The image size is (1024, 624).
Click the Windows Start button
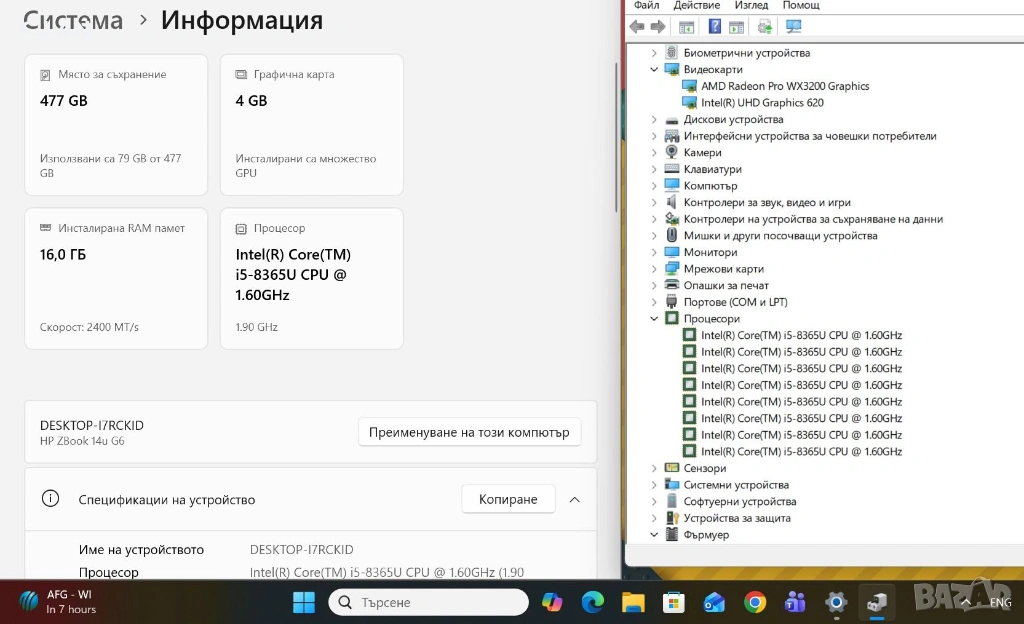(304, 602)
